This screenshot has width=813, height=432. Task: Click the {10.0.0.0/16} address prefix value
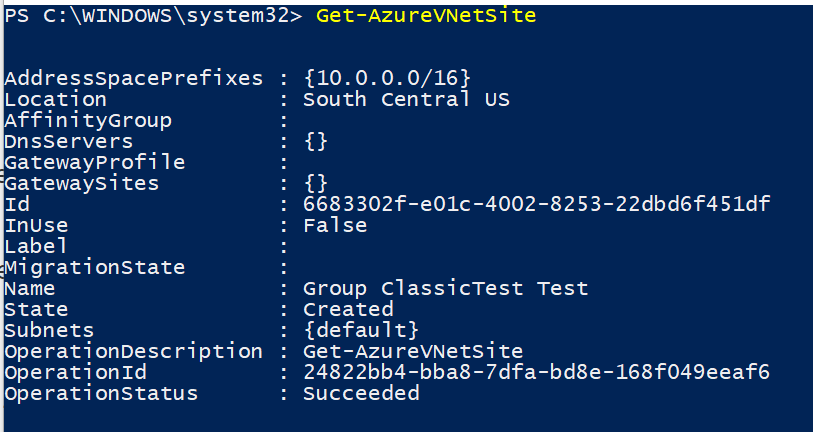386,78
